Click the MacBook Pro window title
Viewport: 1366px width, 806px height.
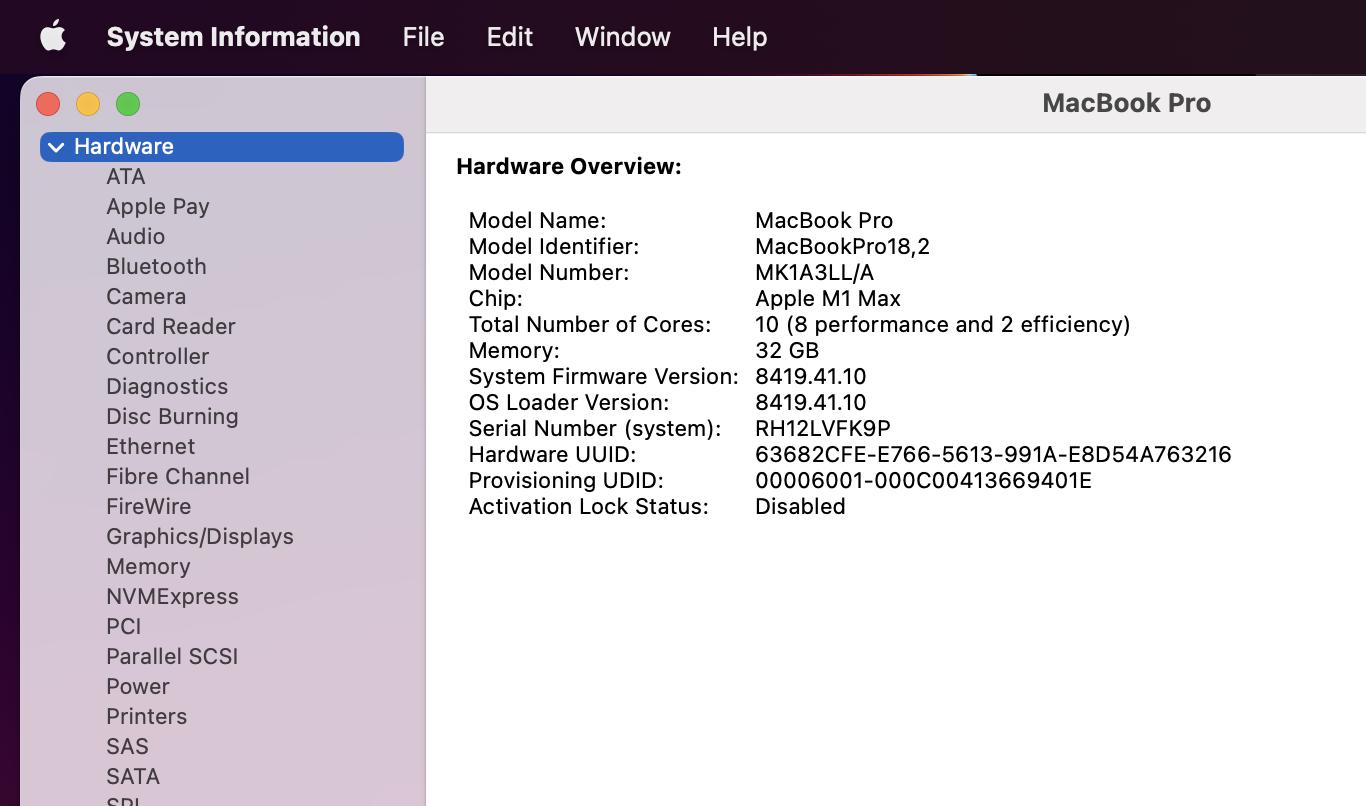1126,103
